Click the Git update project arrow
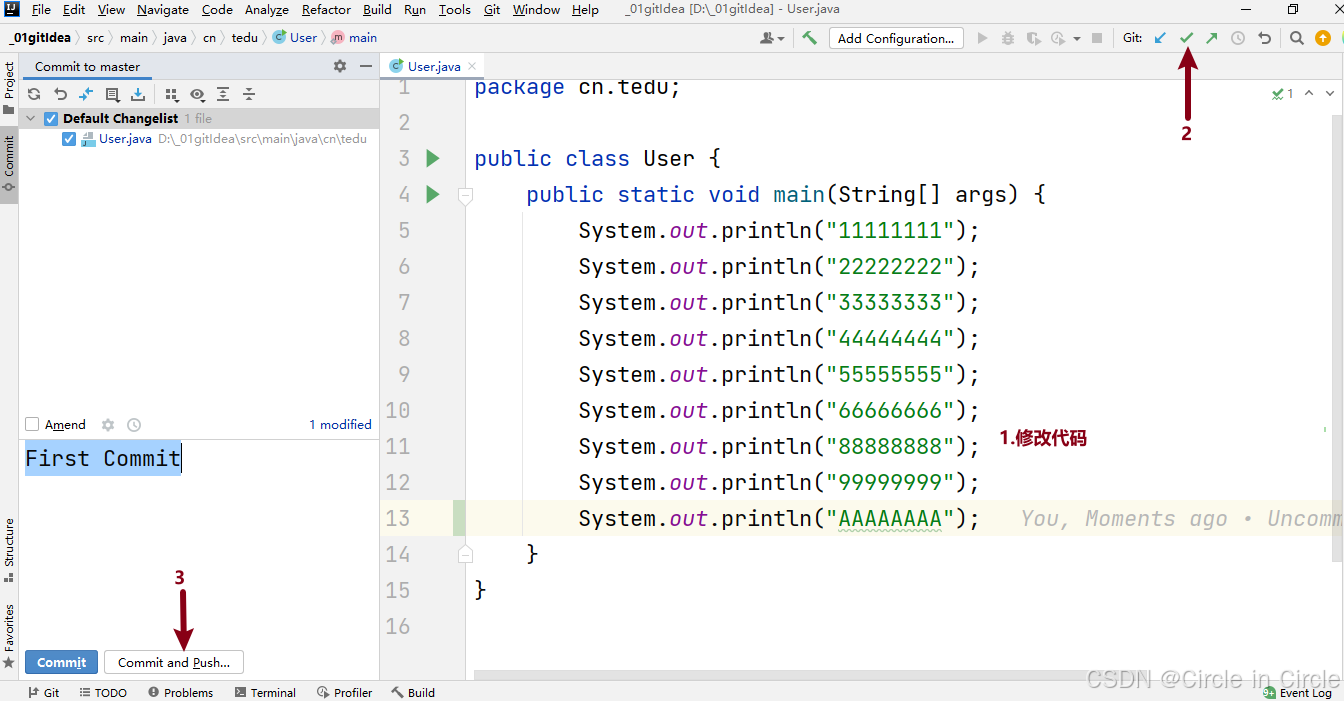The image size is (1344, 701). (1160, 38)
